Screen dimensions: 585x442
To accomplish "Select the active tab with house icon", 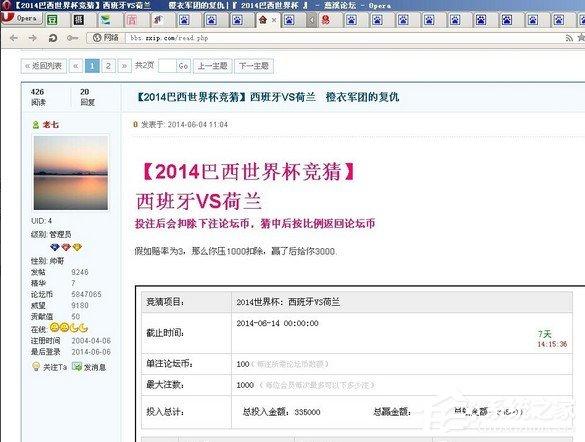I will (x=263, y=20).
